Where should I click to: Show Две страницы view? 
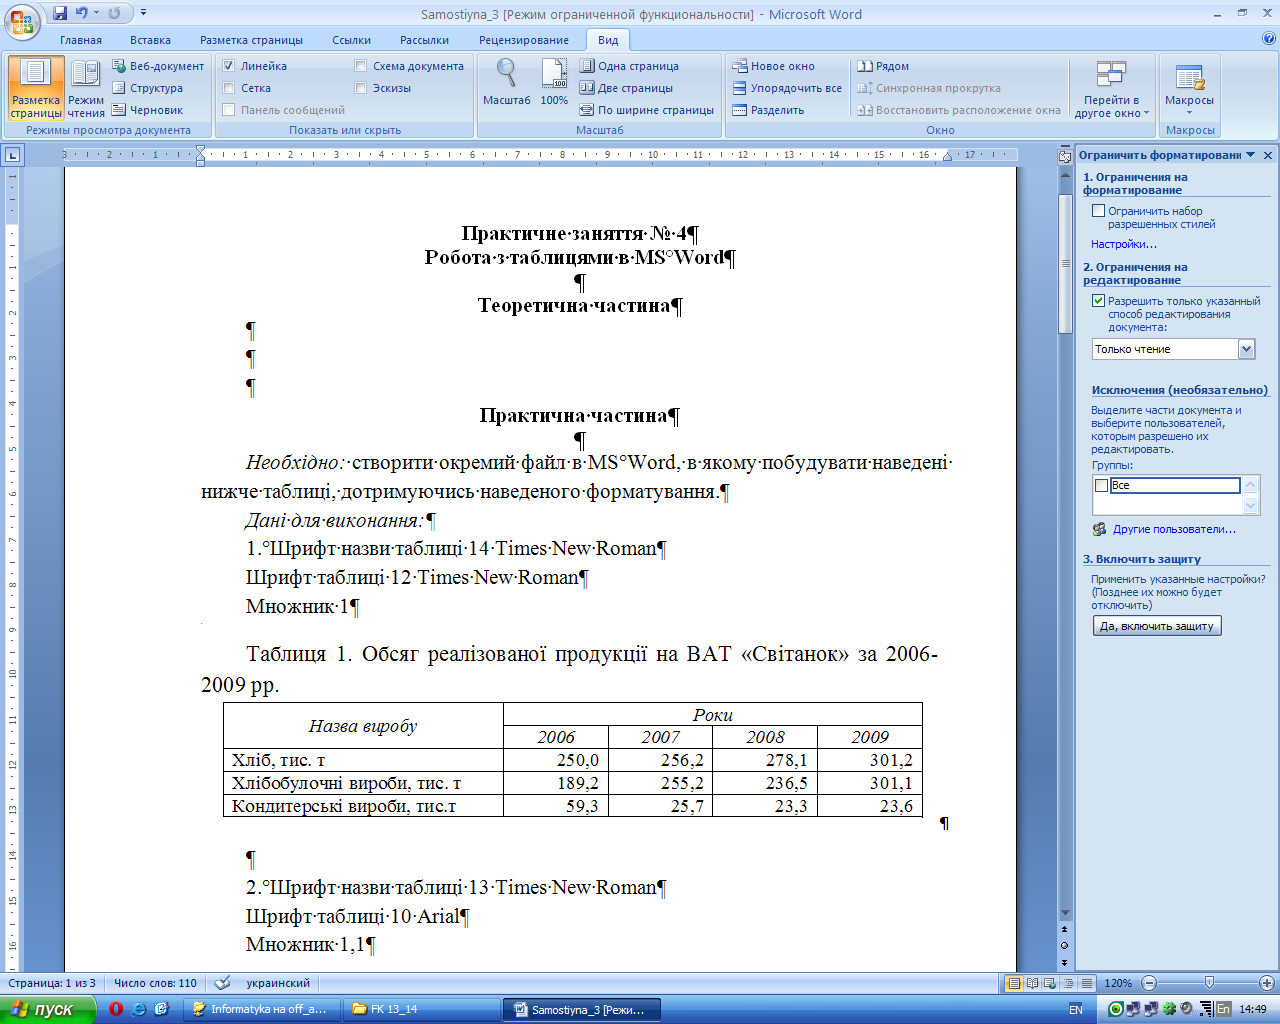coord(626,88)
